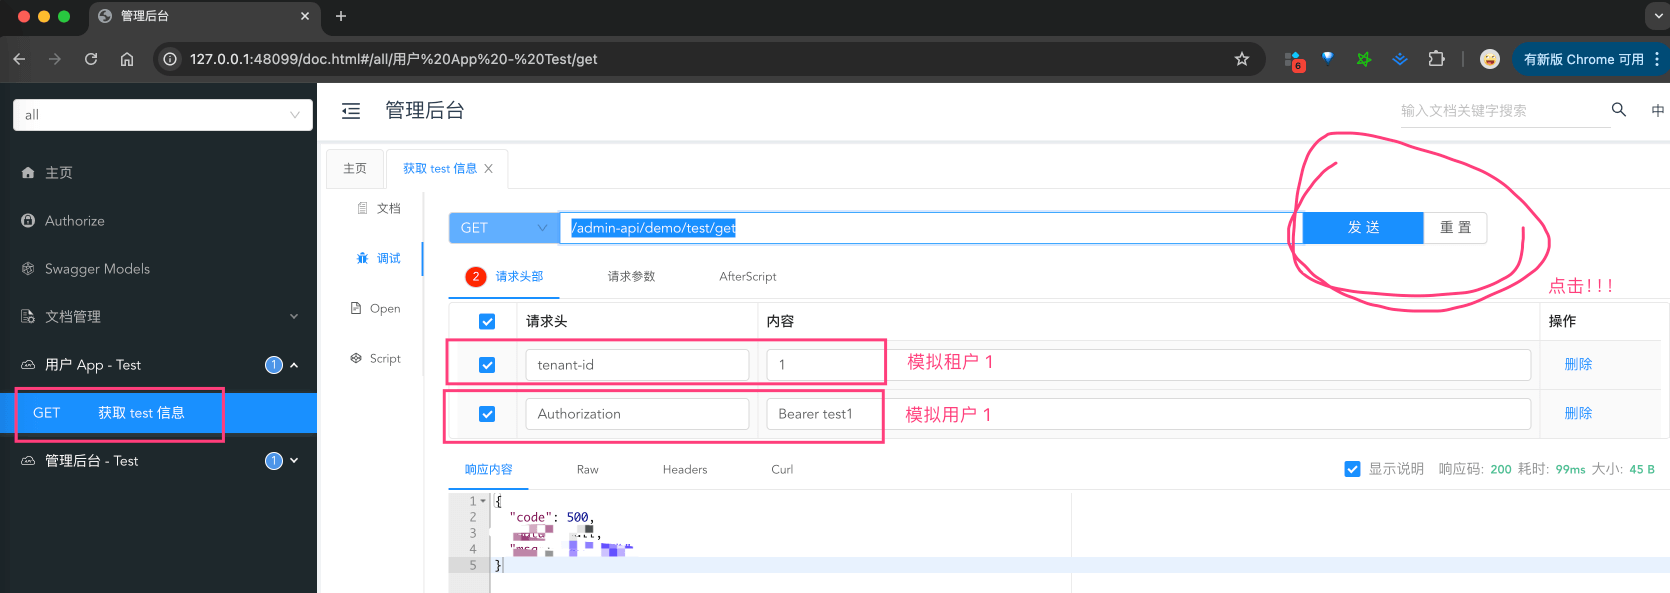
Task: Click the 重置 button
Action: [1455, 228]
